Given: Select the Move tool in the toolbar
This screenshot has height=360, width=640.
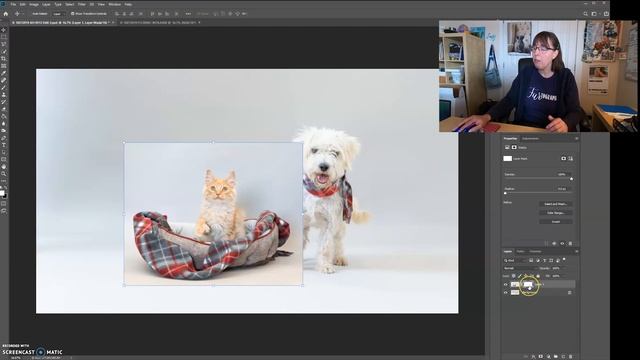Looking at the screenshot, I should coord(4,30).
